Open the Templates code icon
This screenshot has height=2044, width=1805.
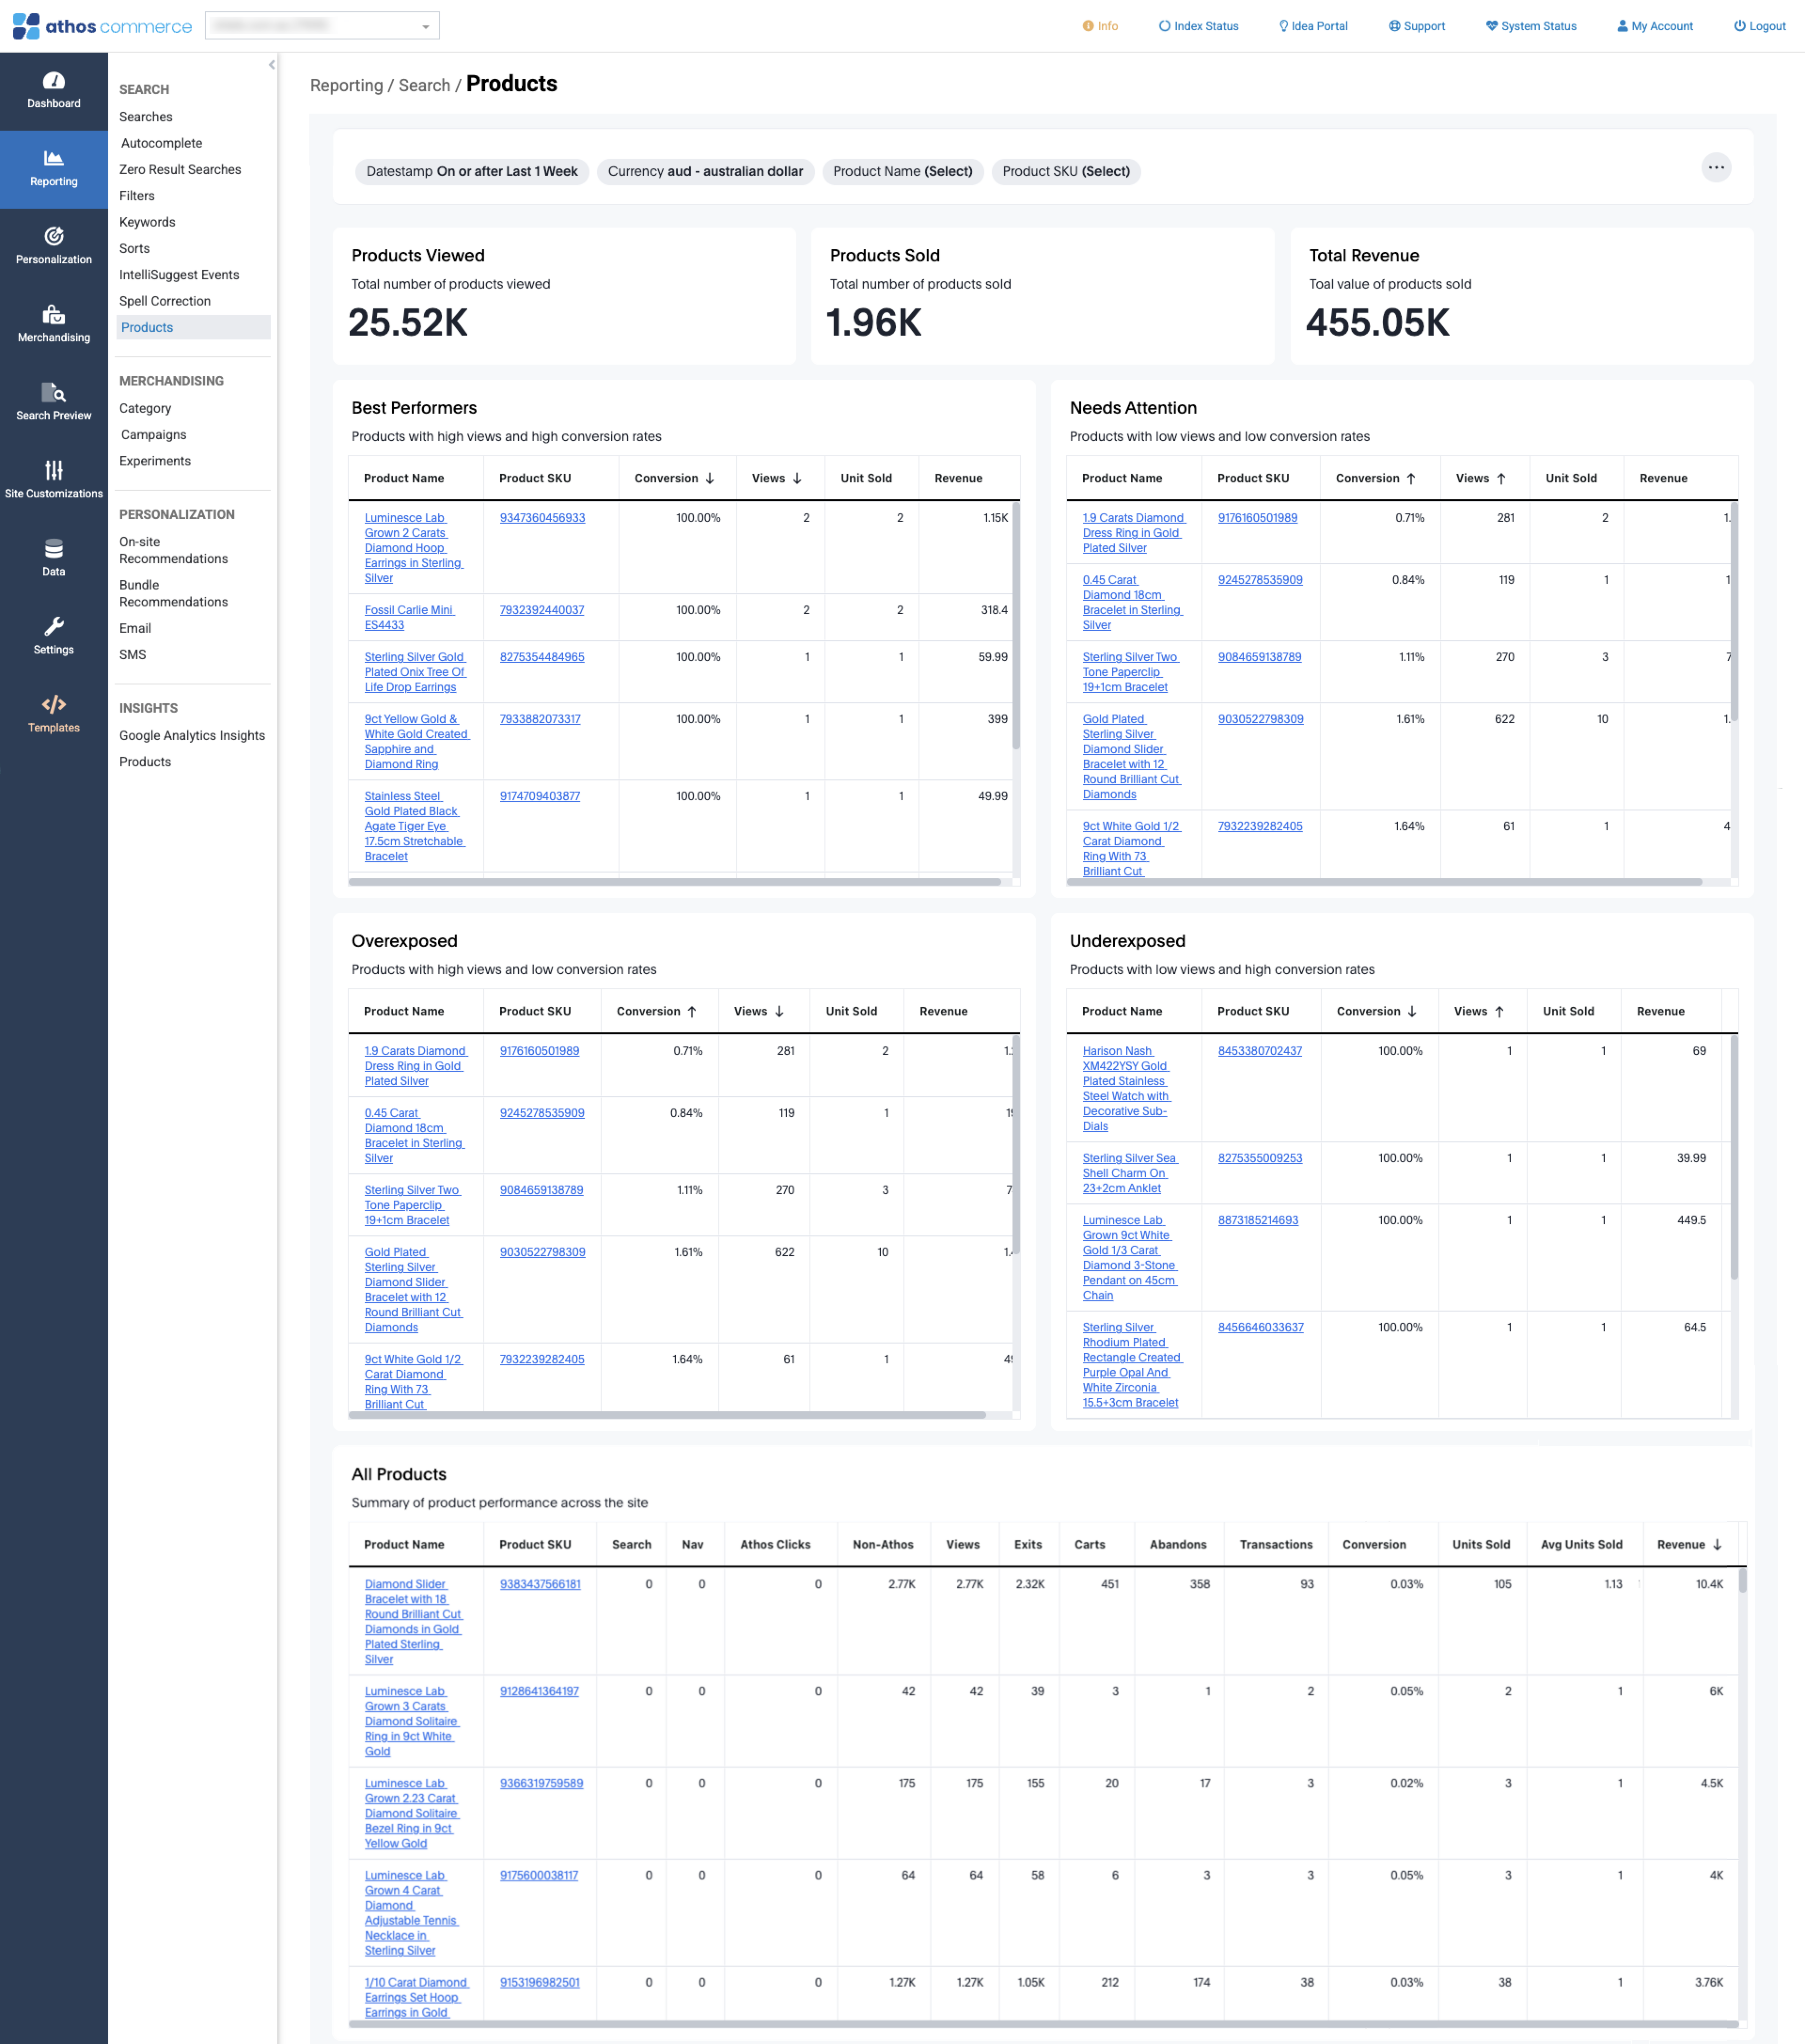pos(54,705)
